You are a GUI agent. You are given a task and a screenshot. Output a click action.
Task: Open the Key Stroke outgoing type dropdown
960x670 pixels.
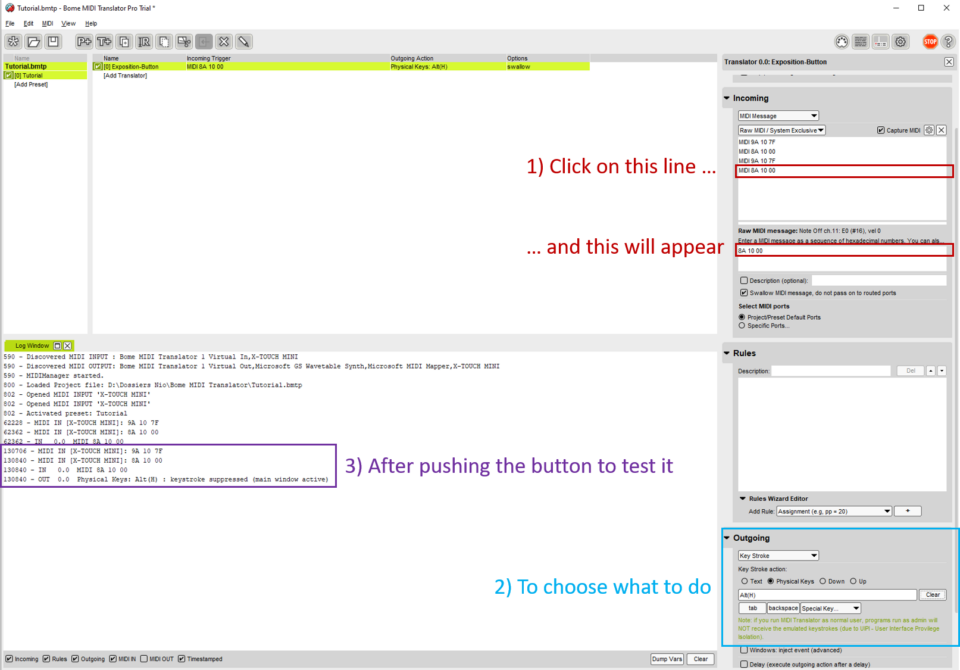pos(778,556)
